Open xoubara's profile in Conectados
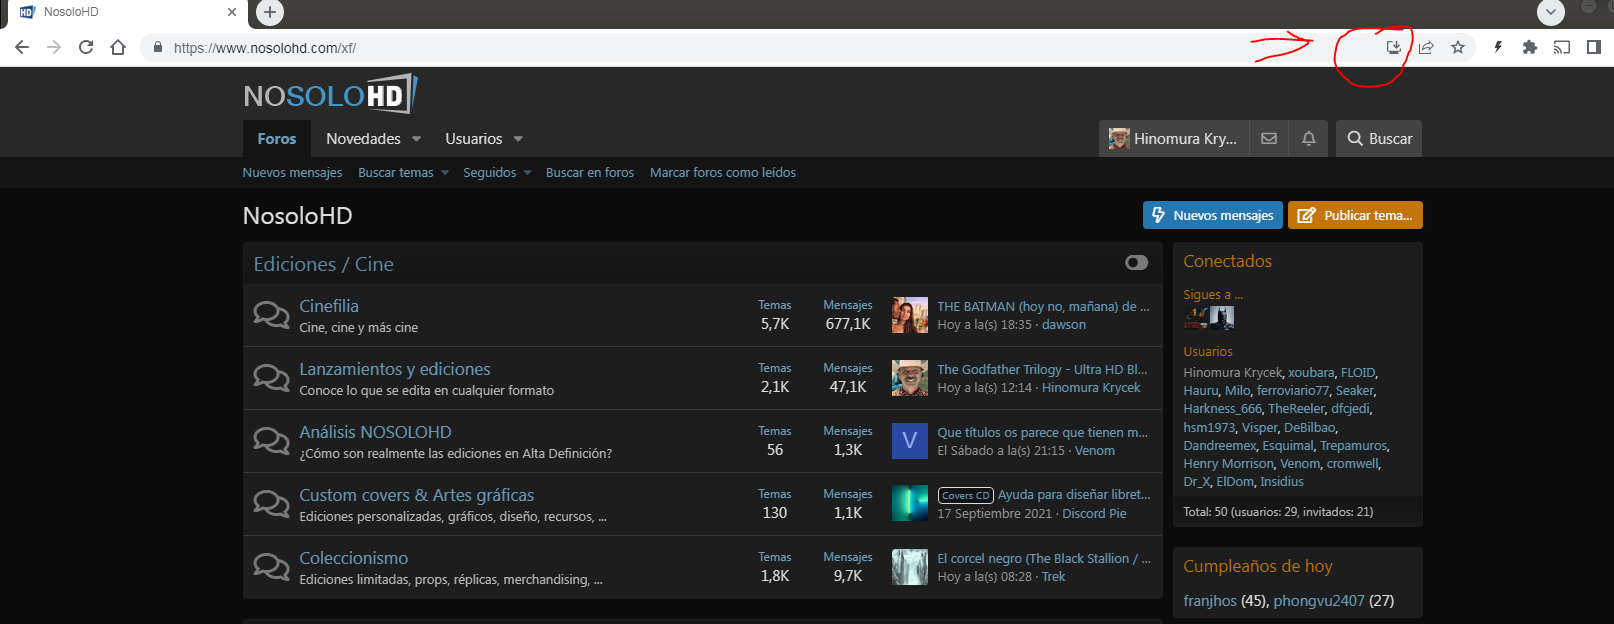This screenshot has width=1614, height=624. (1311, 372)
